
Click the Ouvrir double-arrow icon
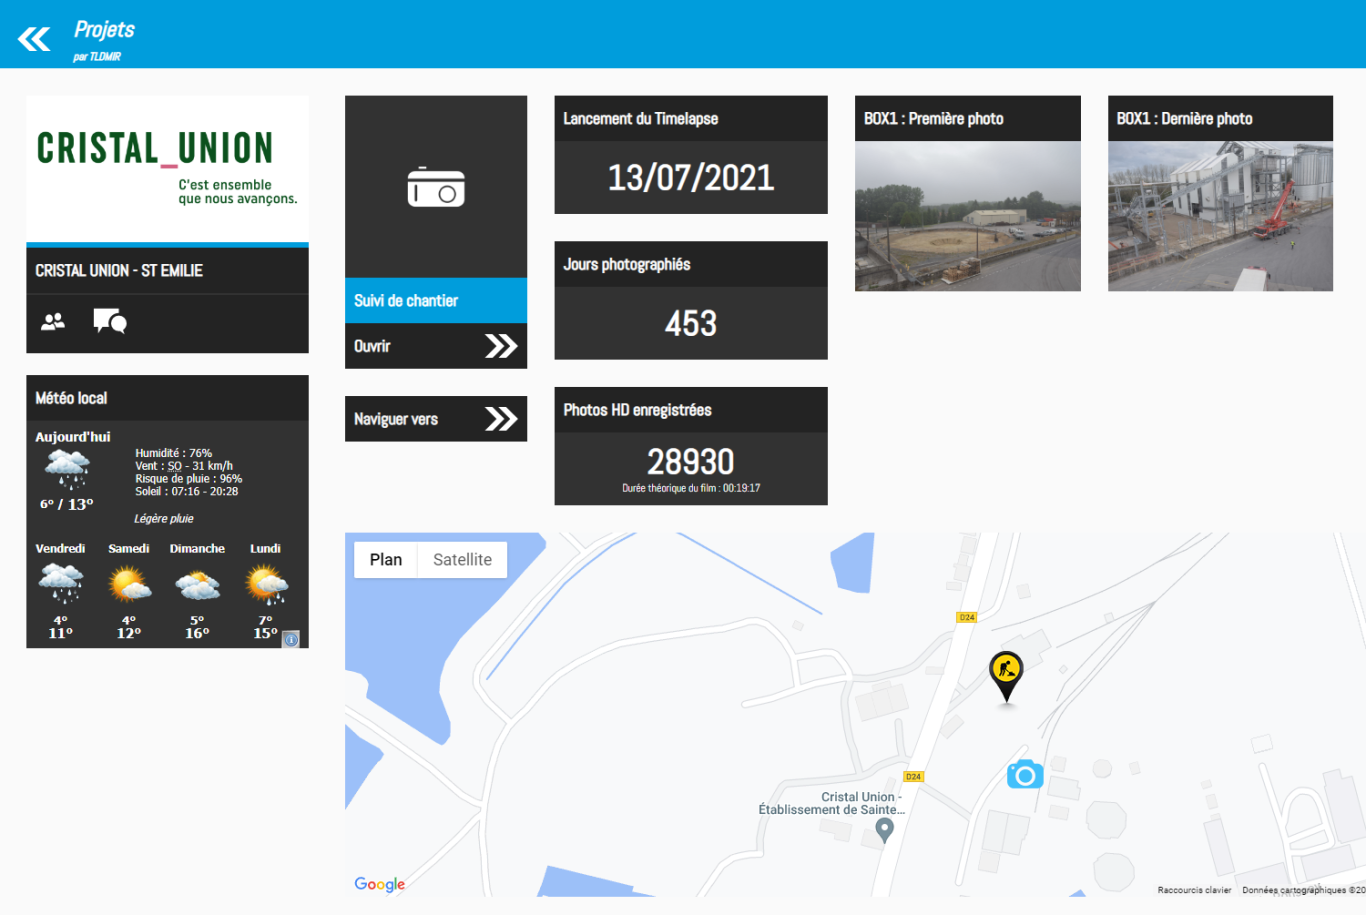click(501, 346)
